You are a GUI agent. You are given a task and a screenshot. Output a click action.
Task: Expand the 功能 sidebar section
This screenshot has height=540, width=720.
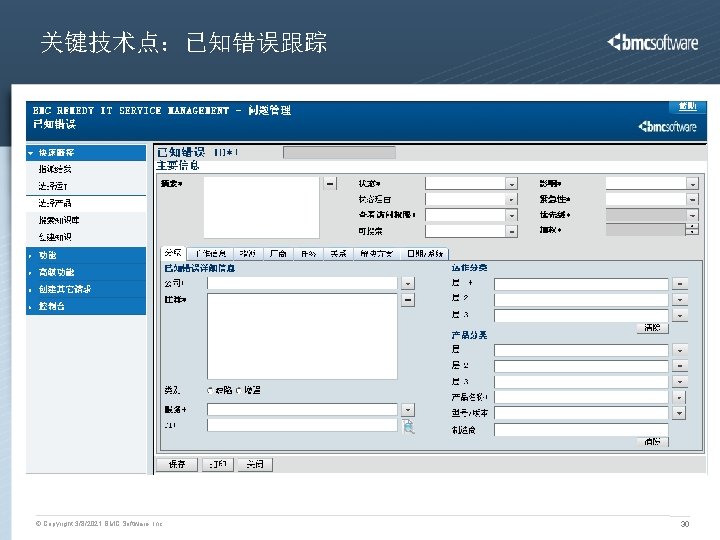tap(86, 255)
